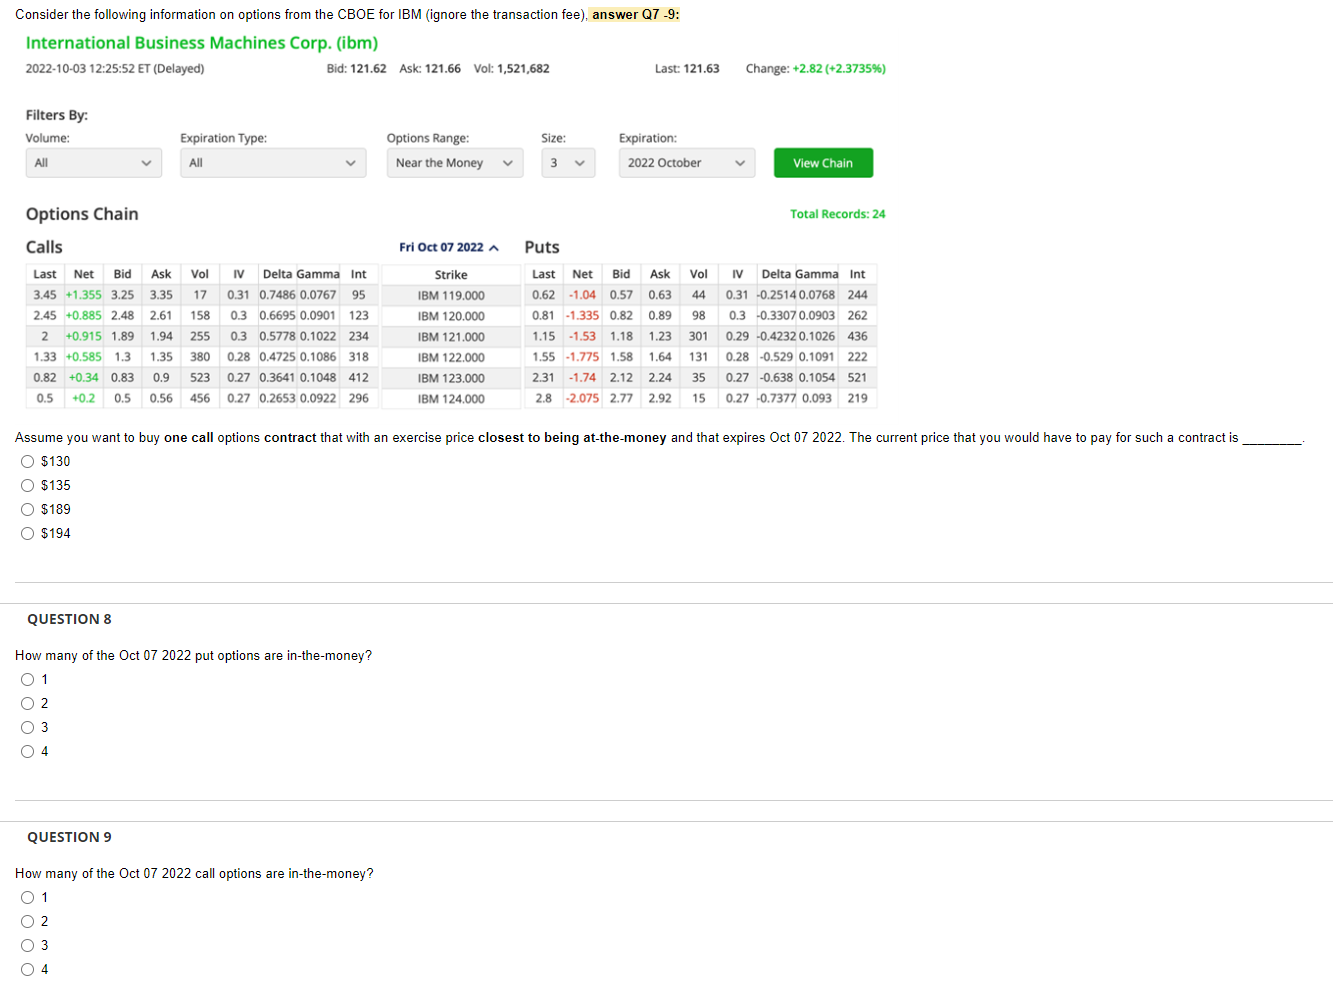1333x998 pixels.
Task: Click the View Chain button
Action: (x=822, y=162)
